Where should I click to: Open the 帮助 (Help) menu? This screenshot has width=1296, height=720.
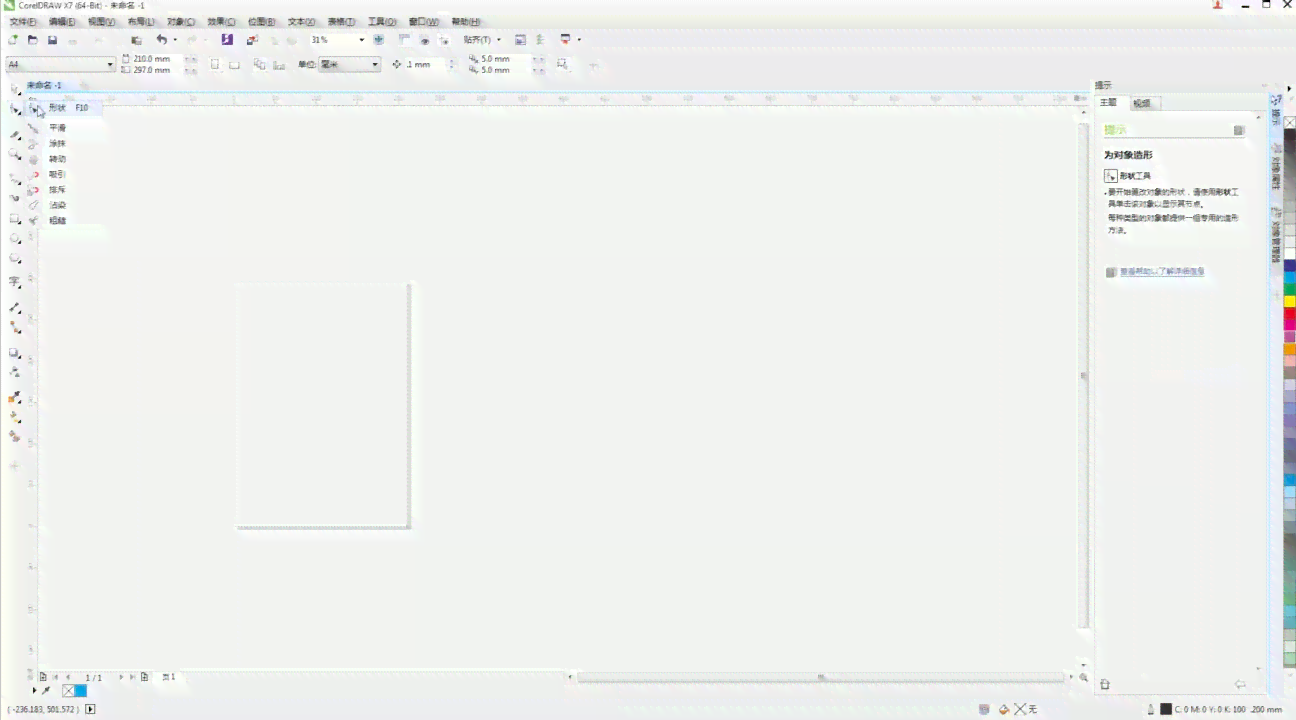(465, 21)
